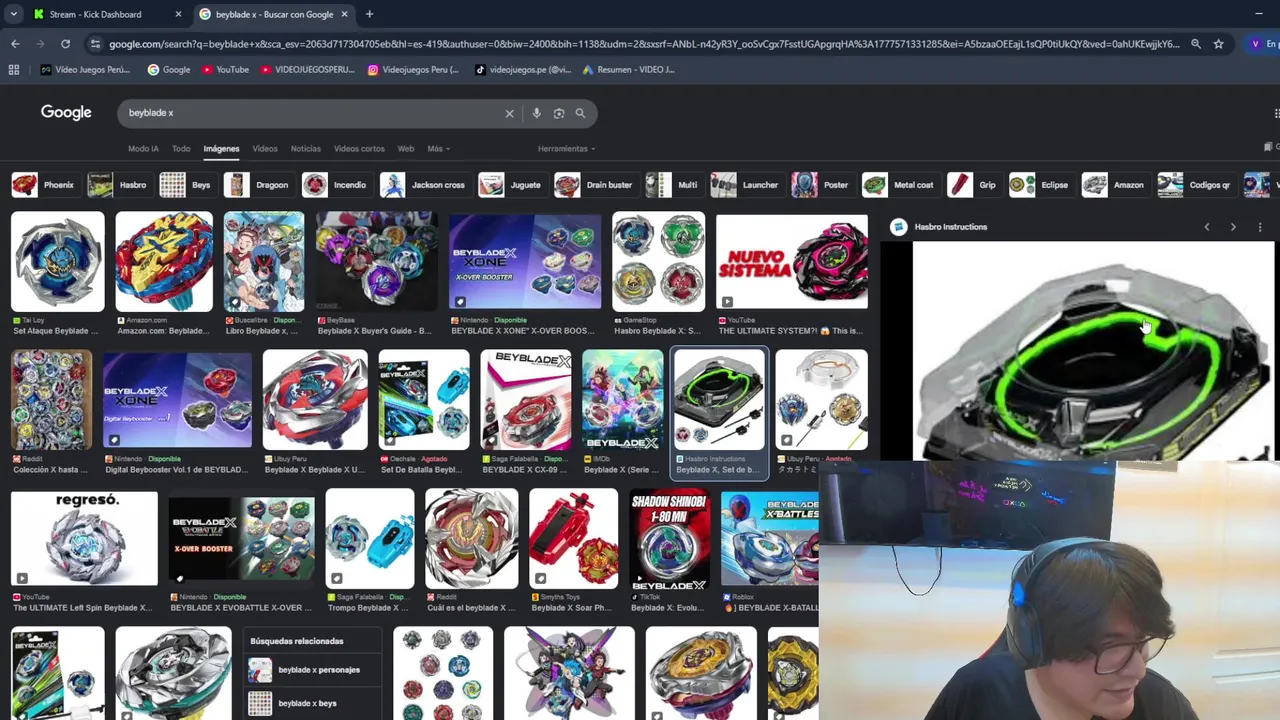1280x720 pixels.
Task: Open 'regresó.' ULTIMATE Left Spin thumbnail
Action: point(84,538)
